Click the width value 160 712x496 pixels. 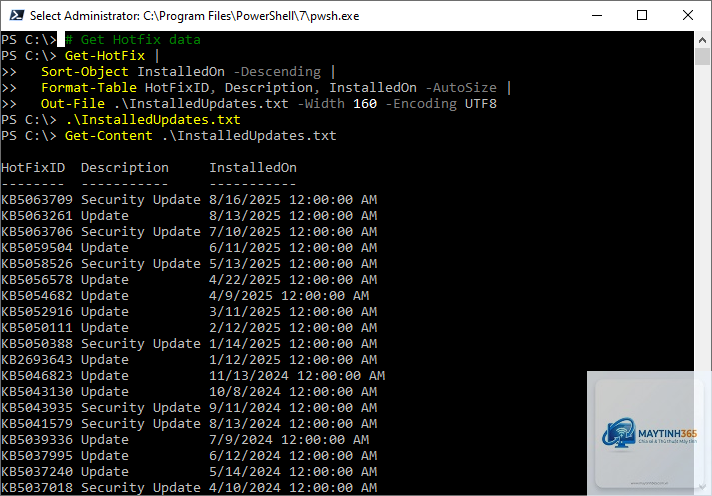(x=365, y=104)
